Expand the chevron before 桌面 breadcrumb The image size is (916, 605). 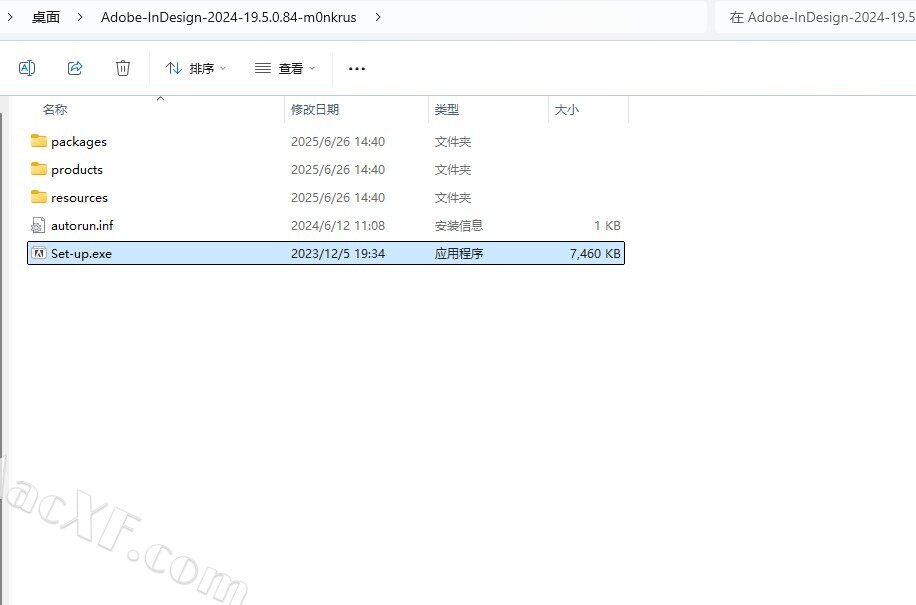coord(10,17)
